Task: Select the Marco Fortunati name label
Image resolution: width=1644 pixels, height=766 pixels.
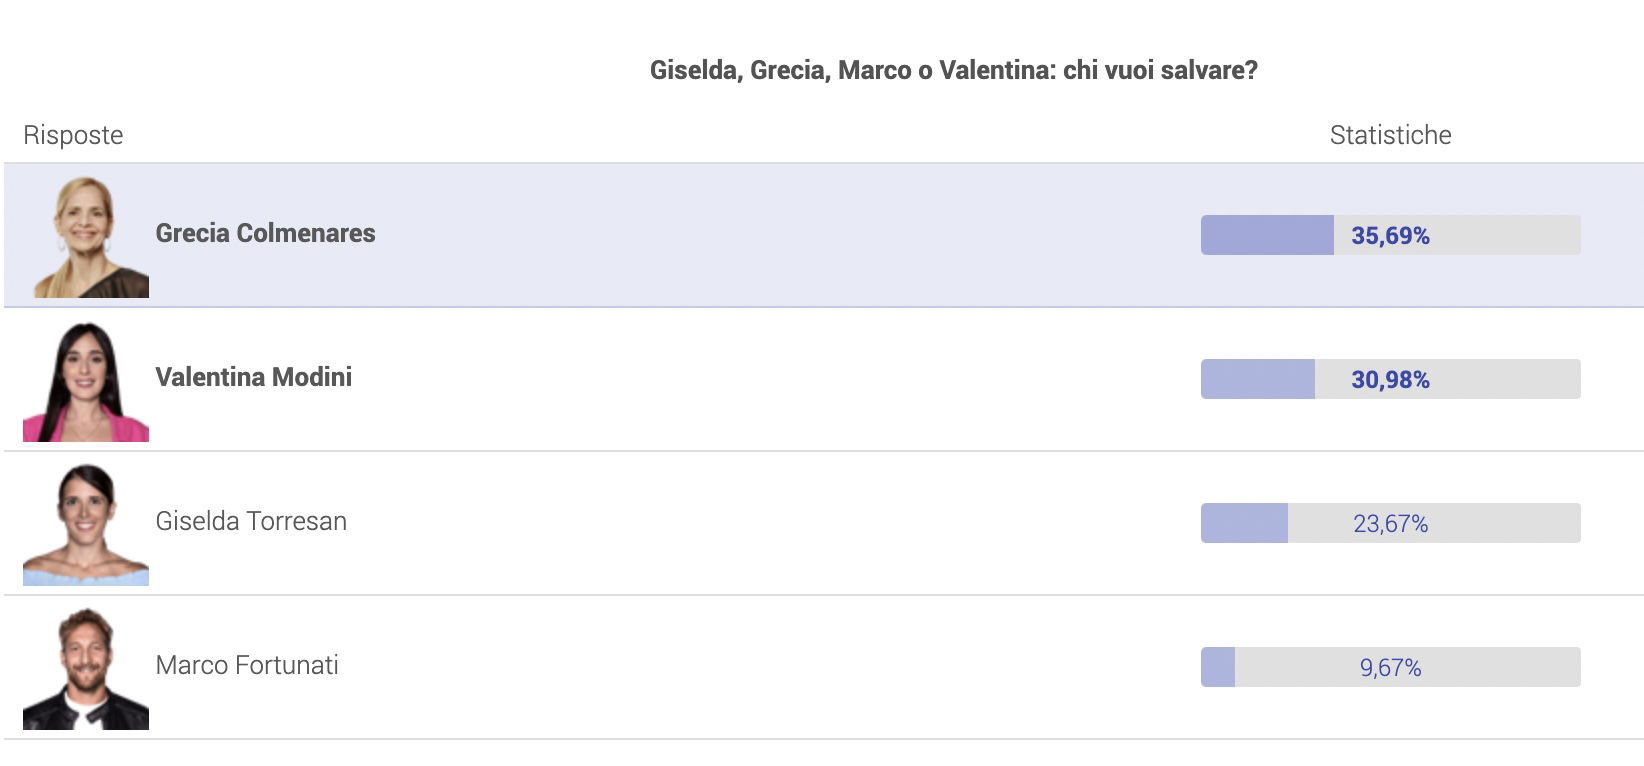Action: click(247, 665)
